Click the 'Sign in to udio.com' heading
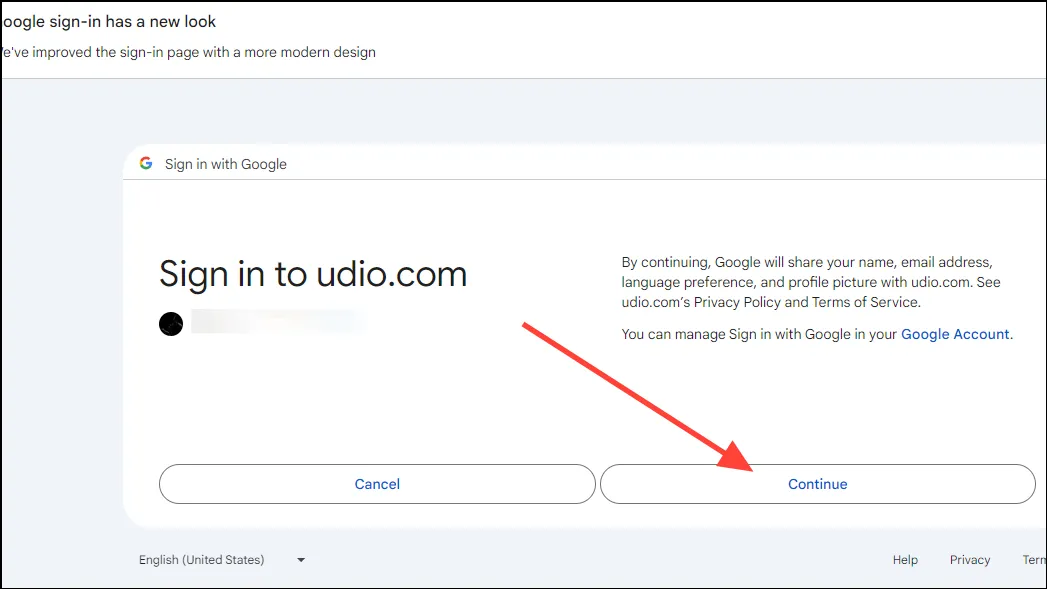 click(313, 274)
